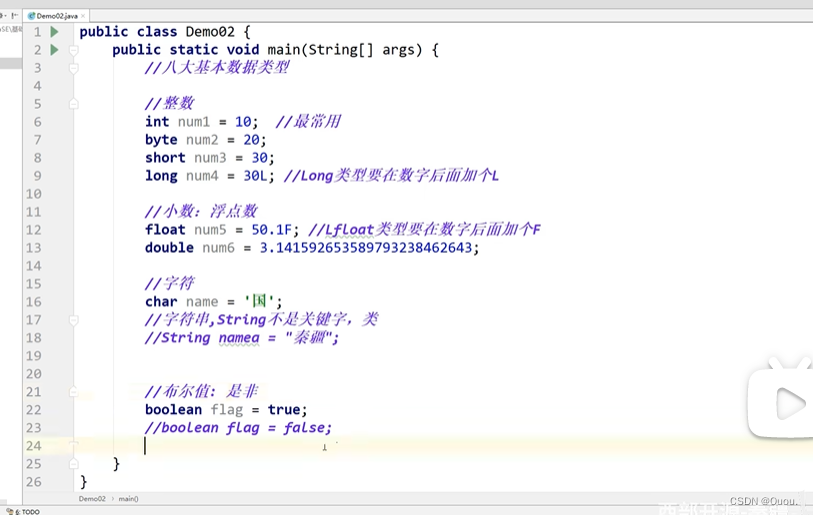Click the comment about Long类型 on line 9

[x=391, y=176]
